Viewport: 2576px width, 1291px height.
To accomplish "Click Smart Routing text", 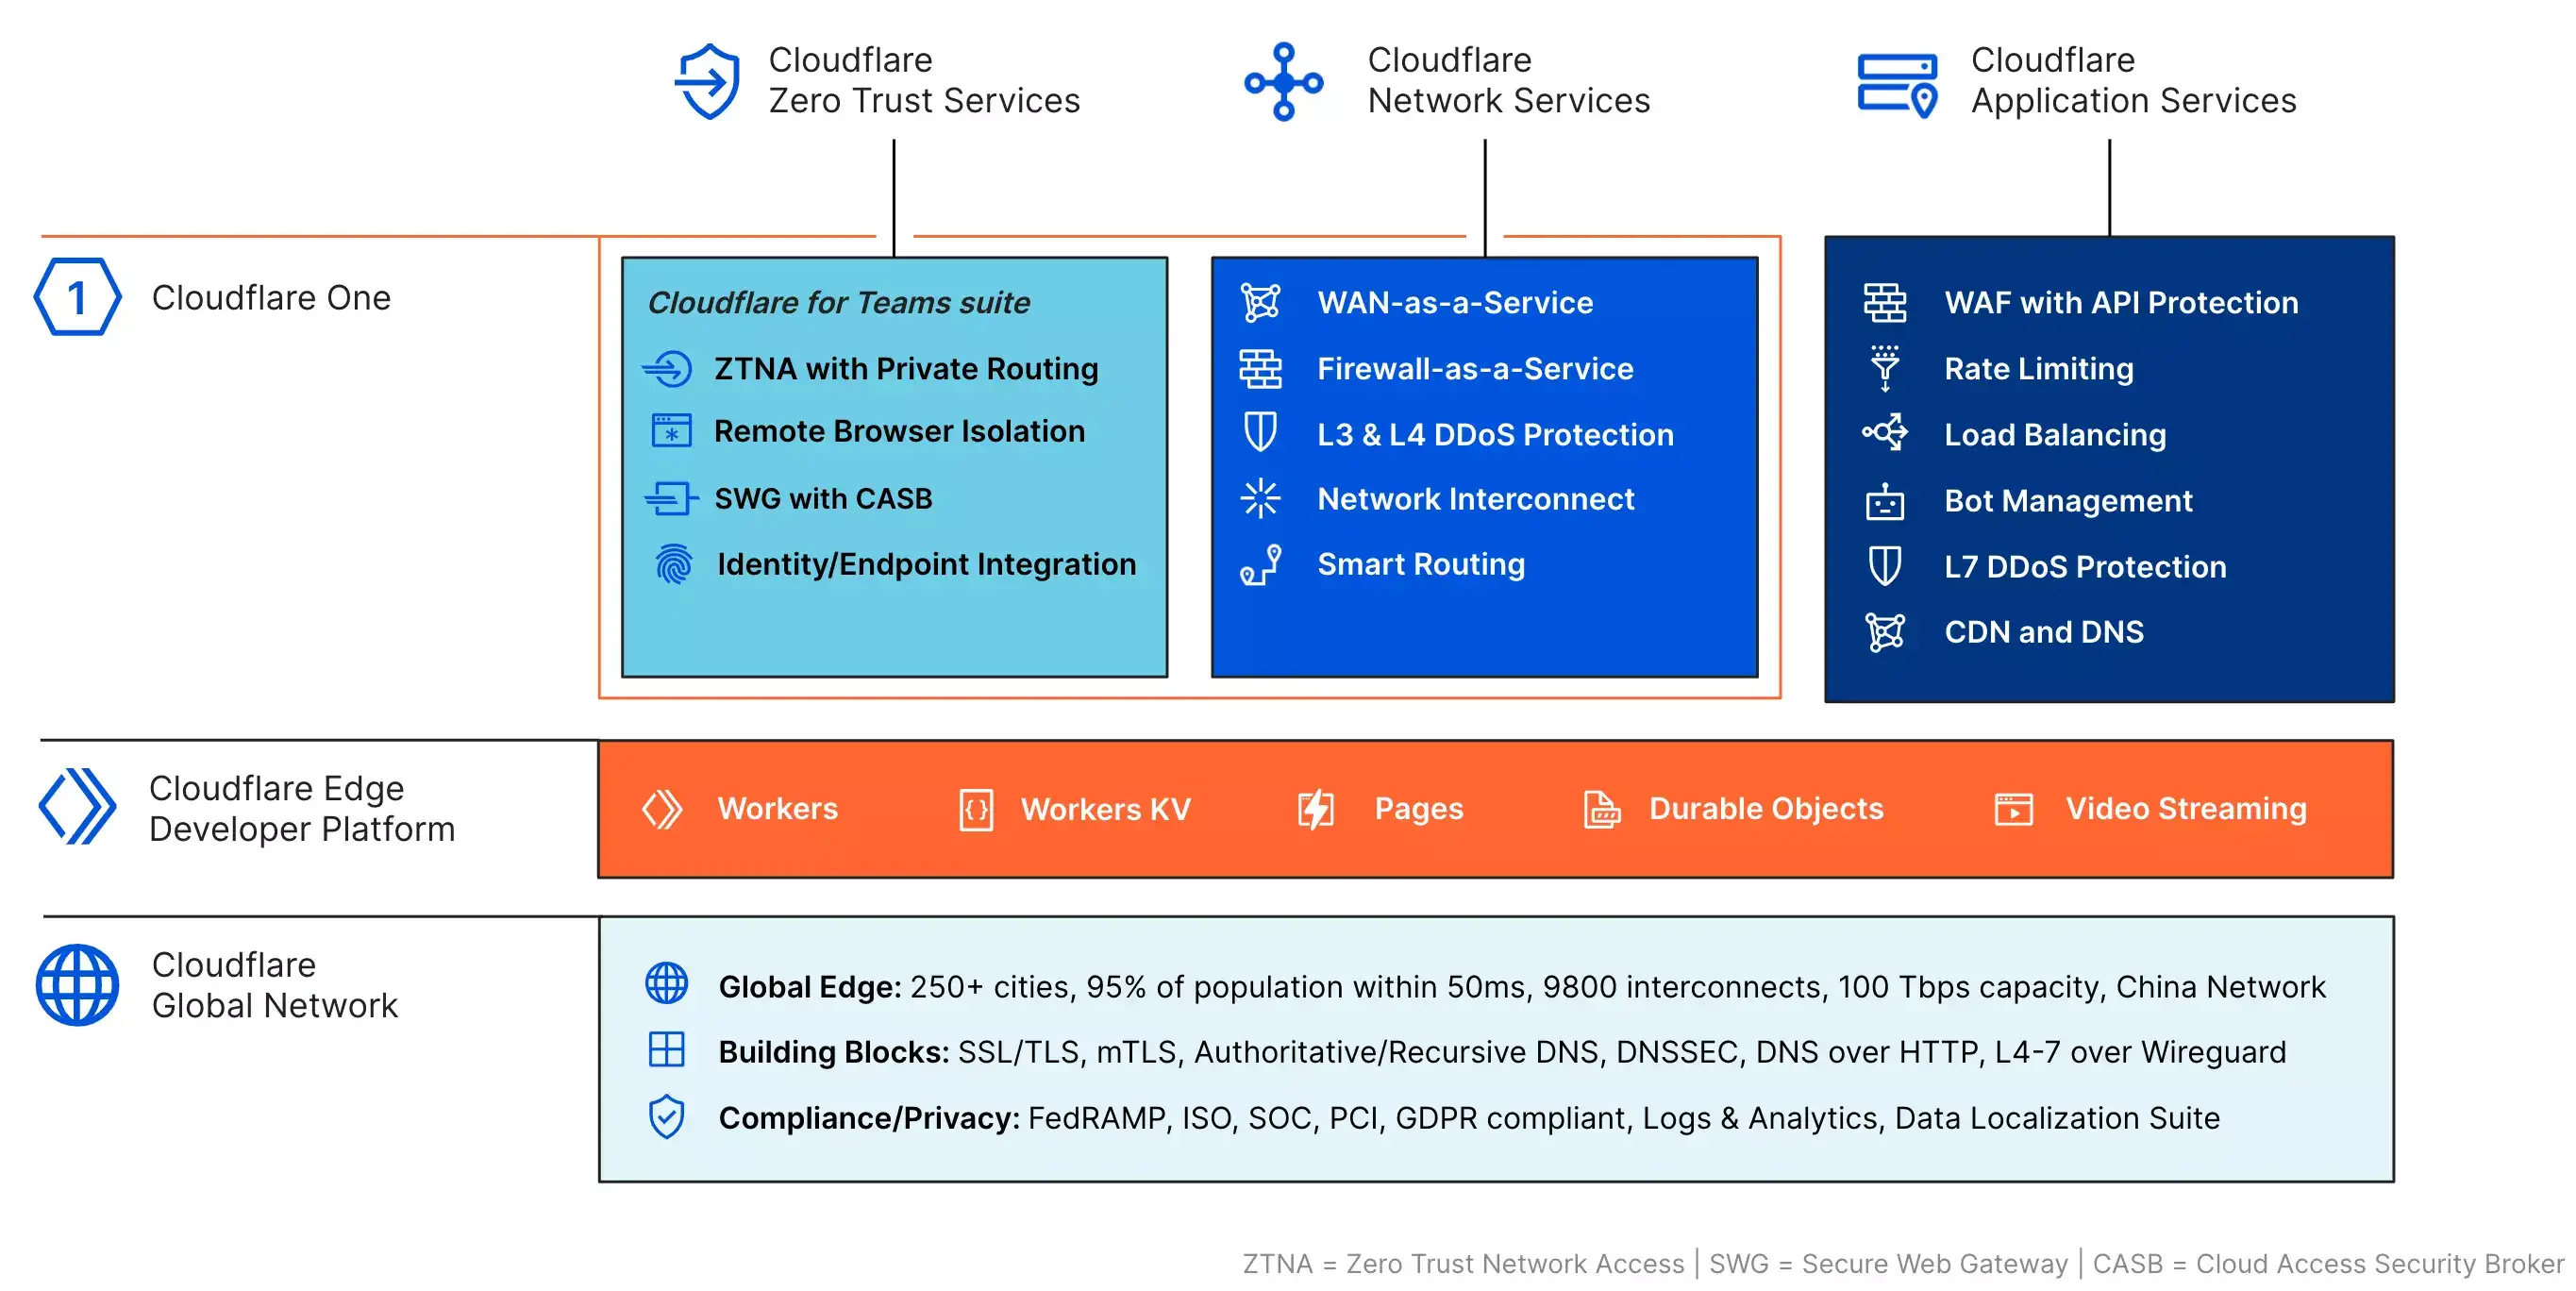I will pyautogui.click(x=1421, y=564).
